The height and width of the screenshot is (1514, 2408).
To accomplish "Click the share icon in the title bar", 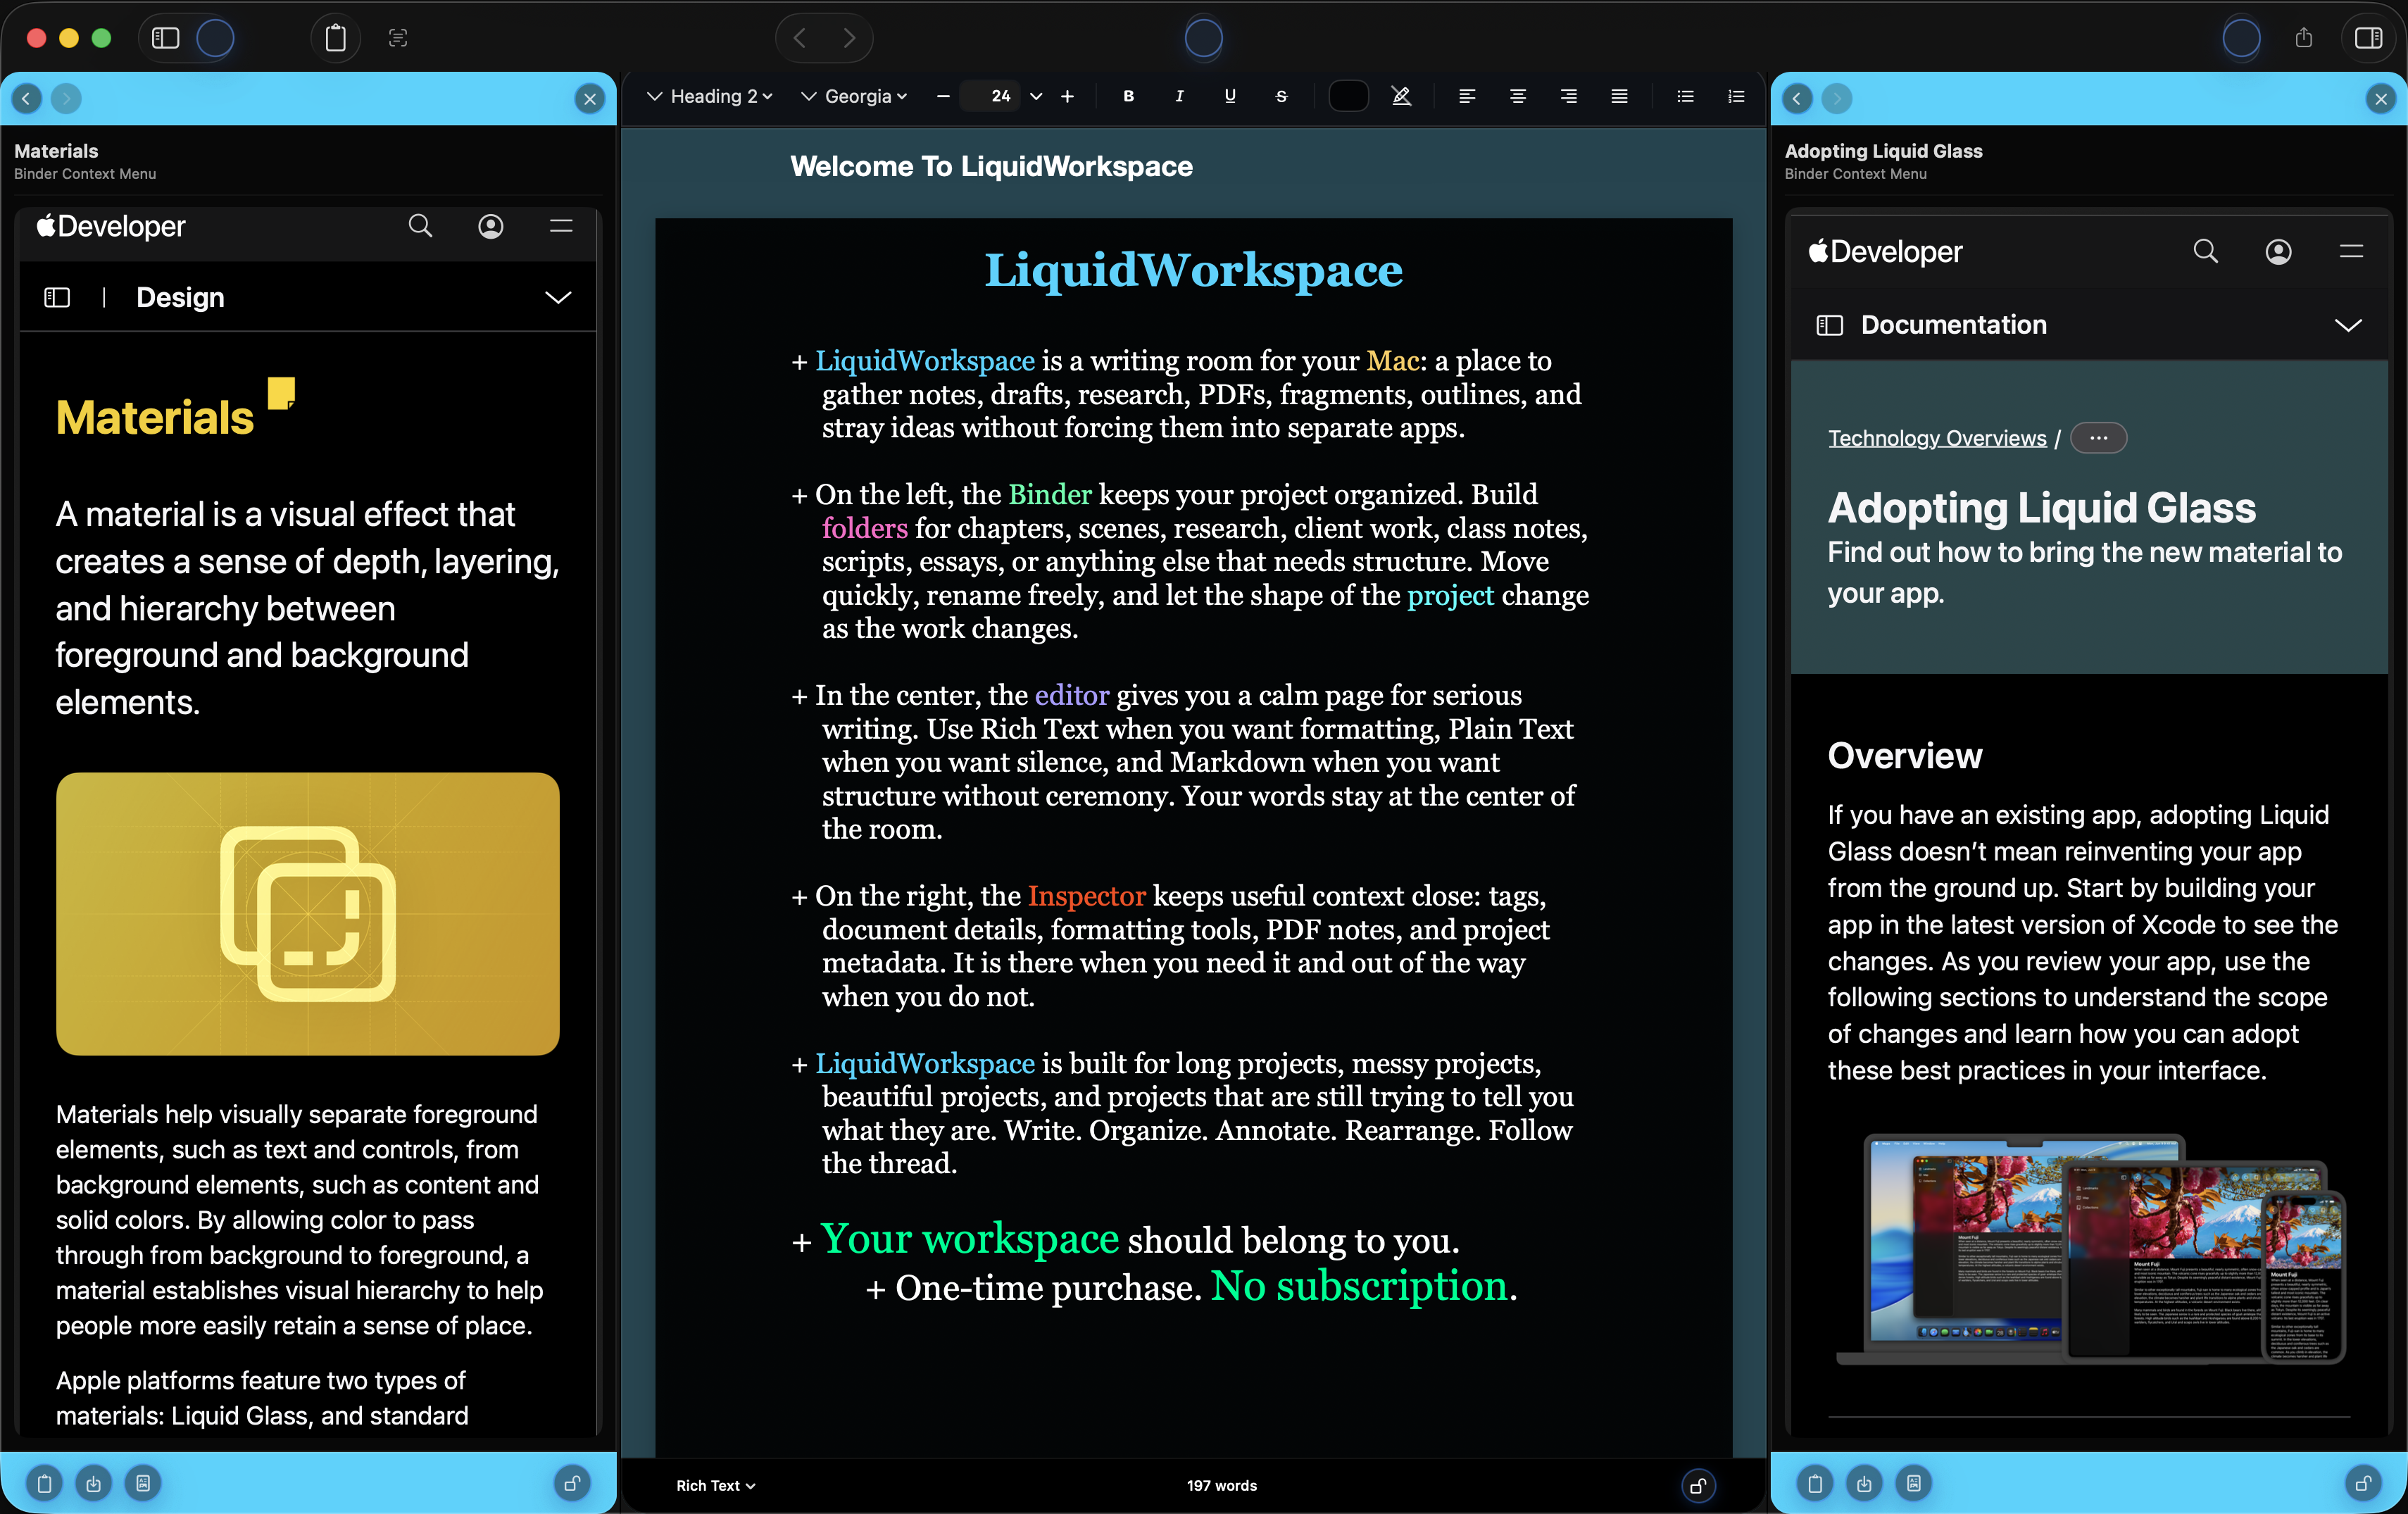I will 2304,38.
